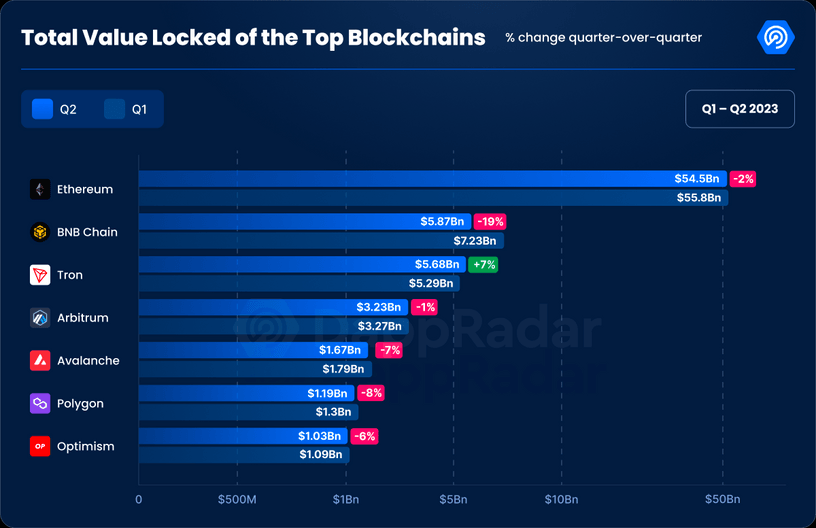
Task: Click the Optimism $1.09Bn Q1 bar
Action: tap(244, 454)
